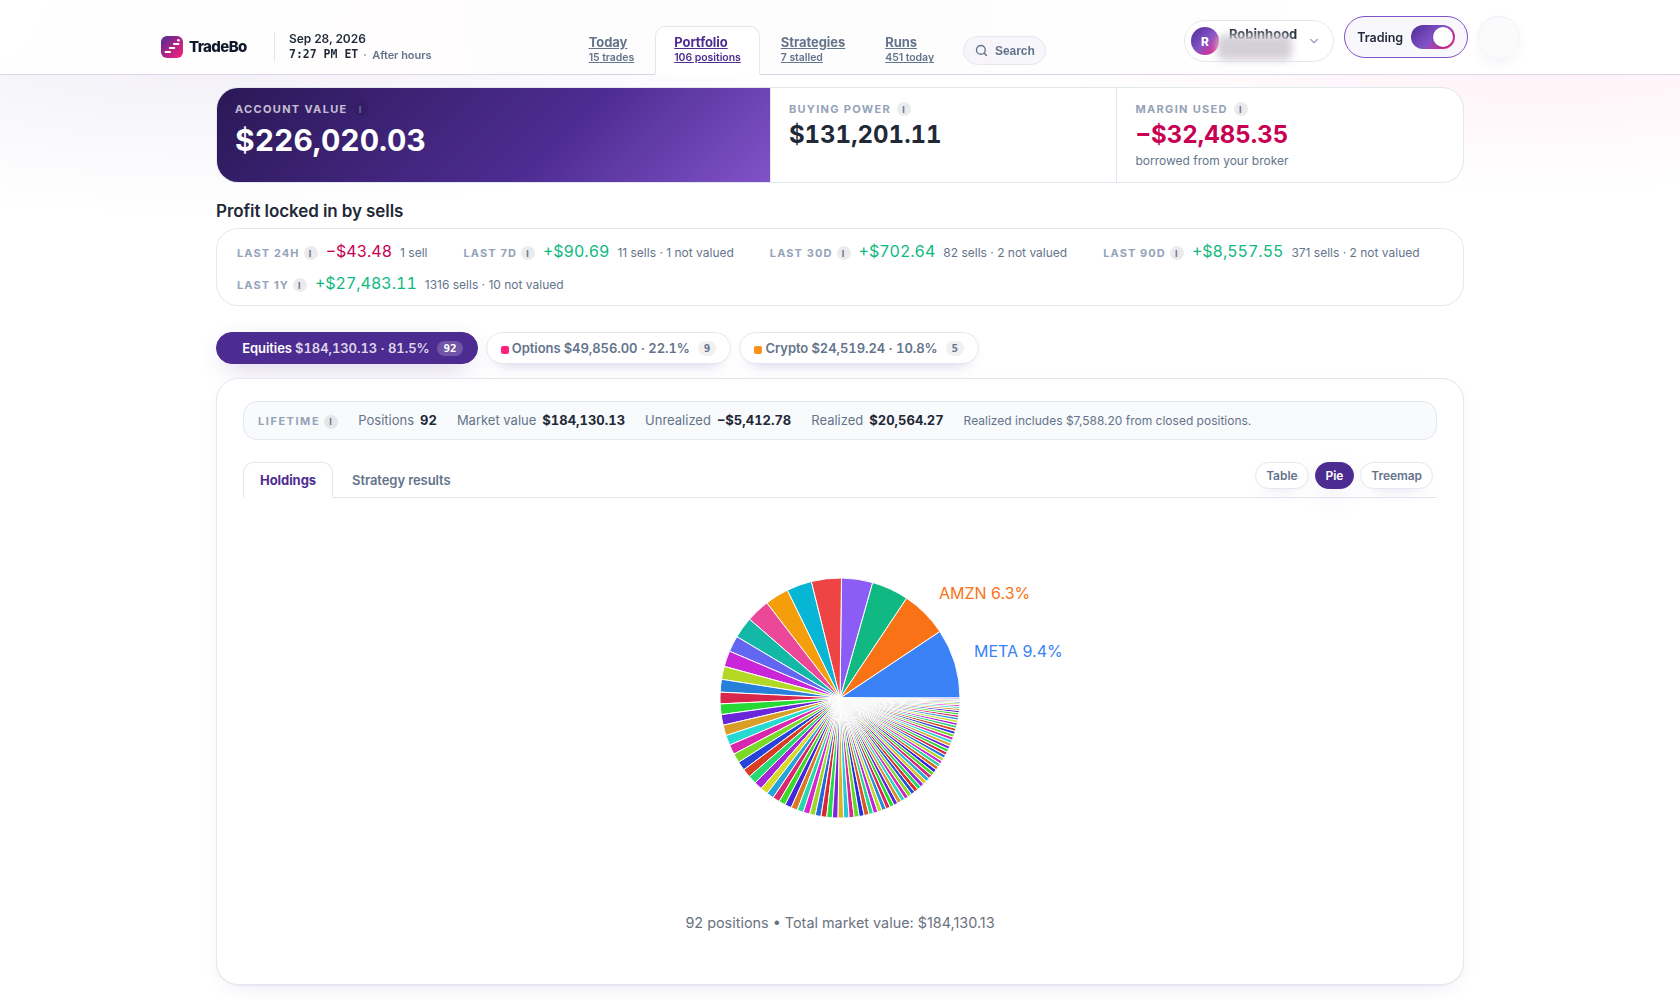This screenshot has width=1680, height=1000.
Task: Open the Today tab
Action: (x=611, y=49)
